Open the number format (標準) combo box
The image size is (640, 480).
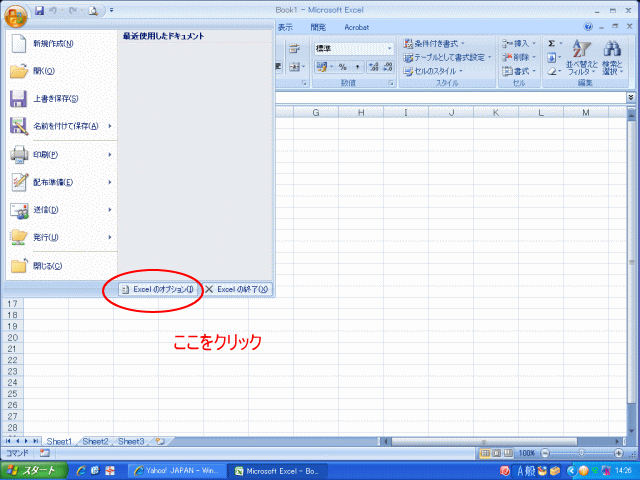coord(354,49)
